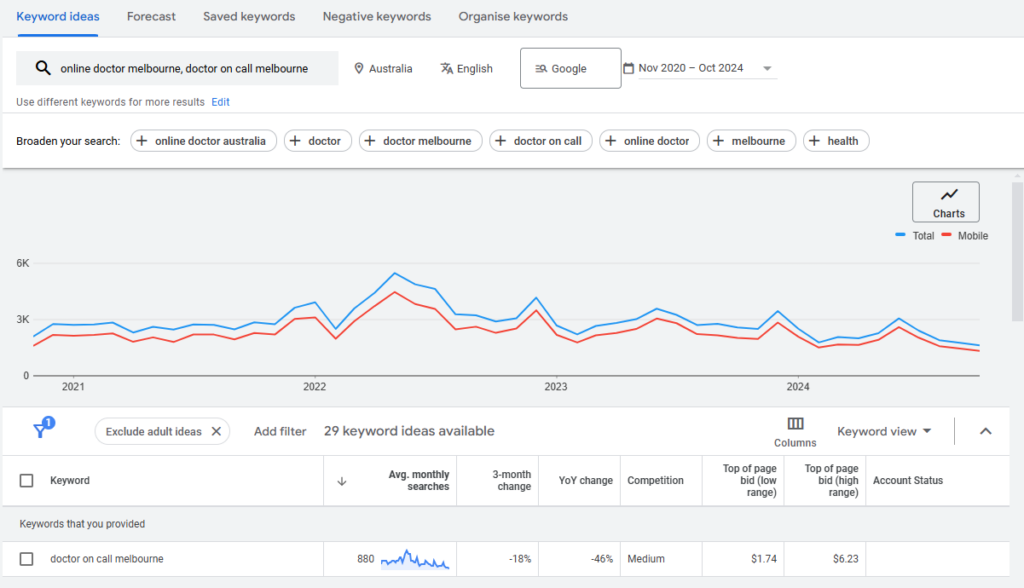1024x588 pixels.
Task: Click the calendar date range icon
Action: (629, 67)
